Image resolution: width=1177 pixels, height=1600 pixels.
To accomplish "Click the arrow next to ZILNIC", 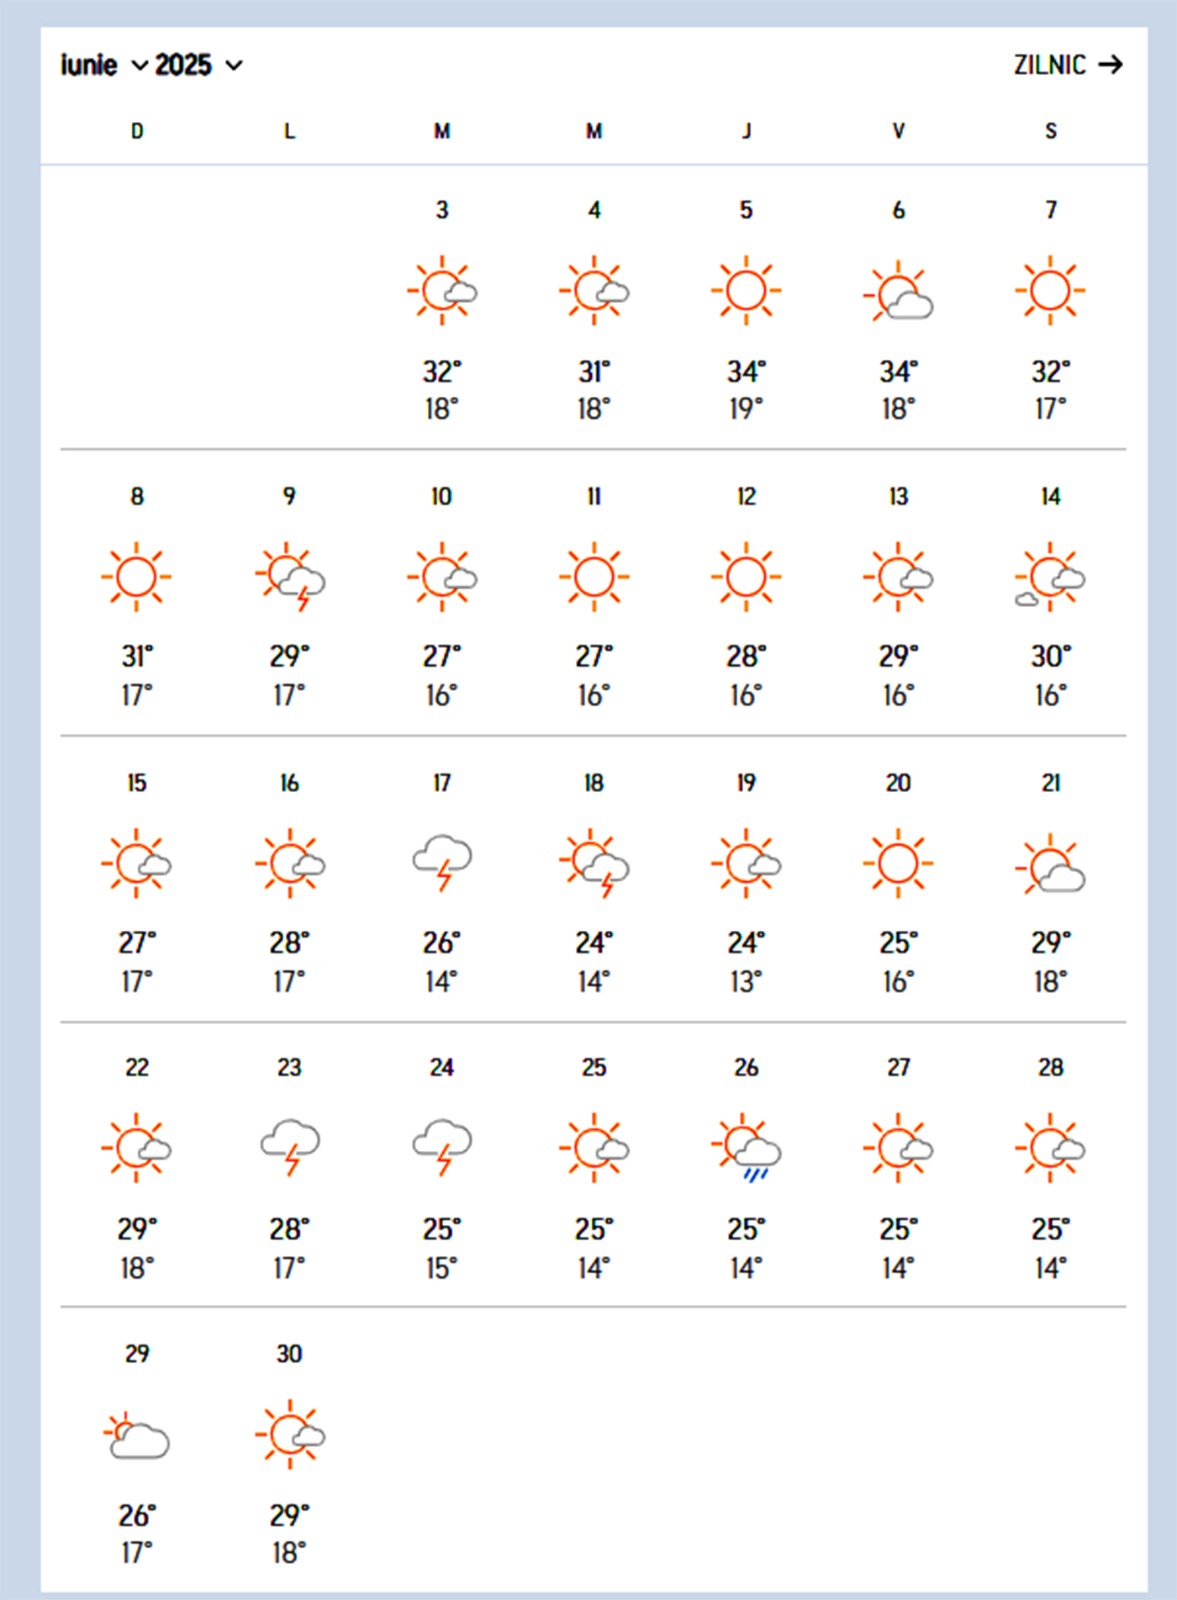I will tap(1111, 65).
